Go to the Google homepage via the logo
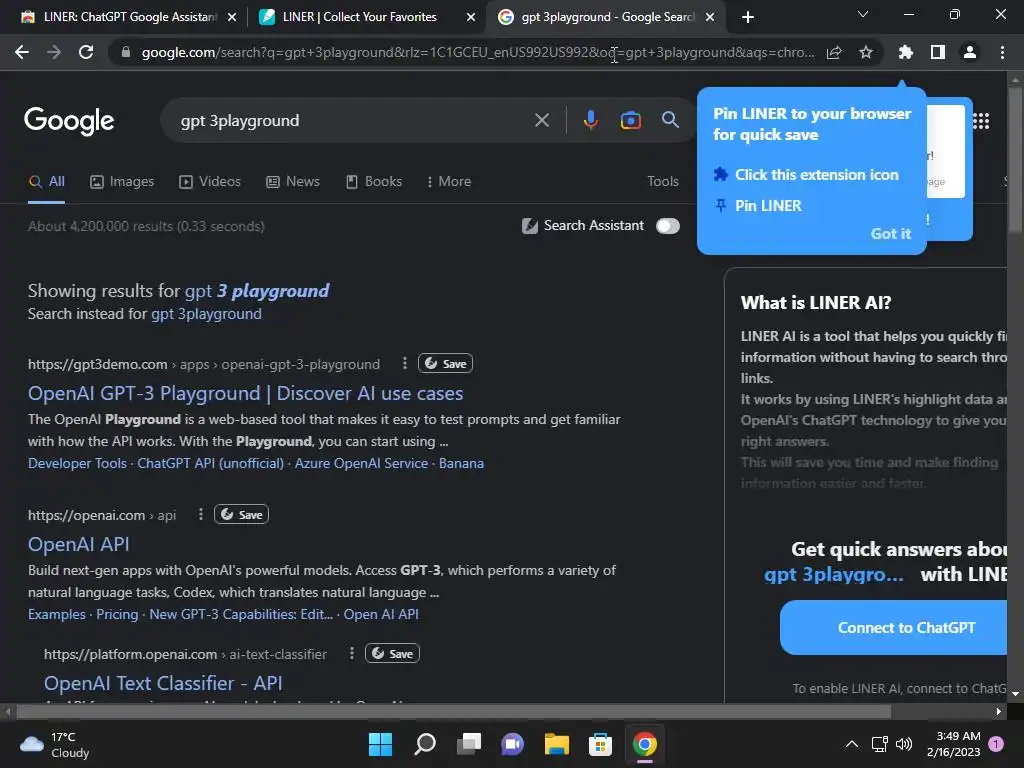Screen dimensions: 1024x768 [x=69, y=121]
